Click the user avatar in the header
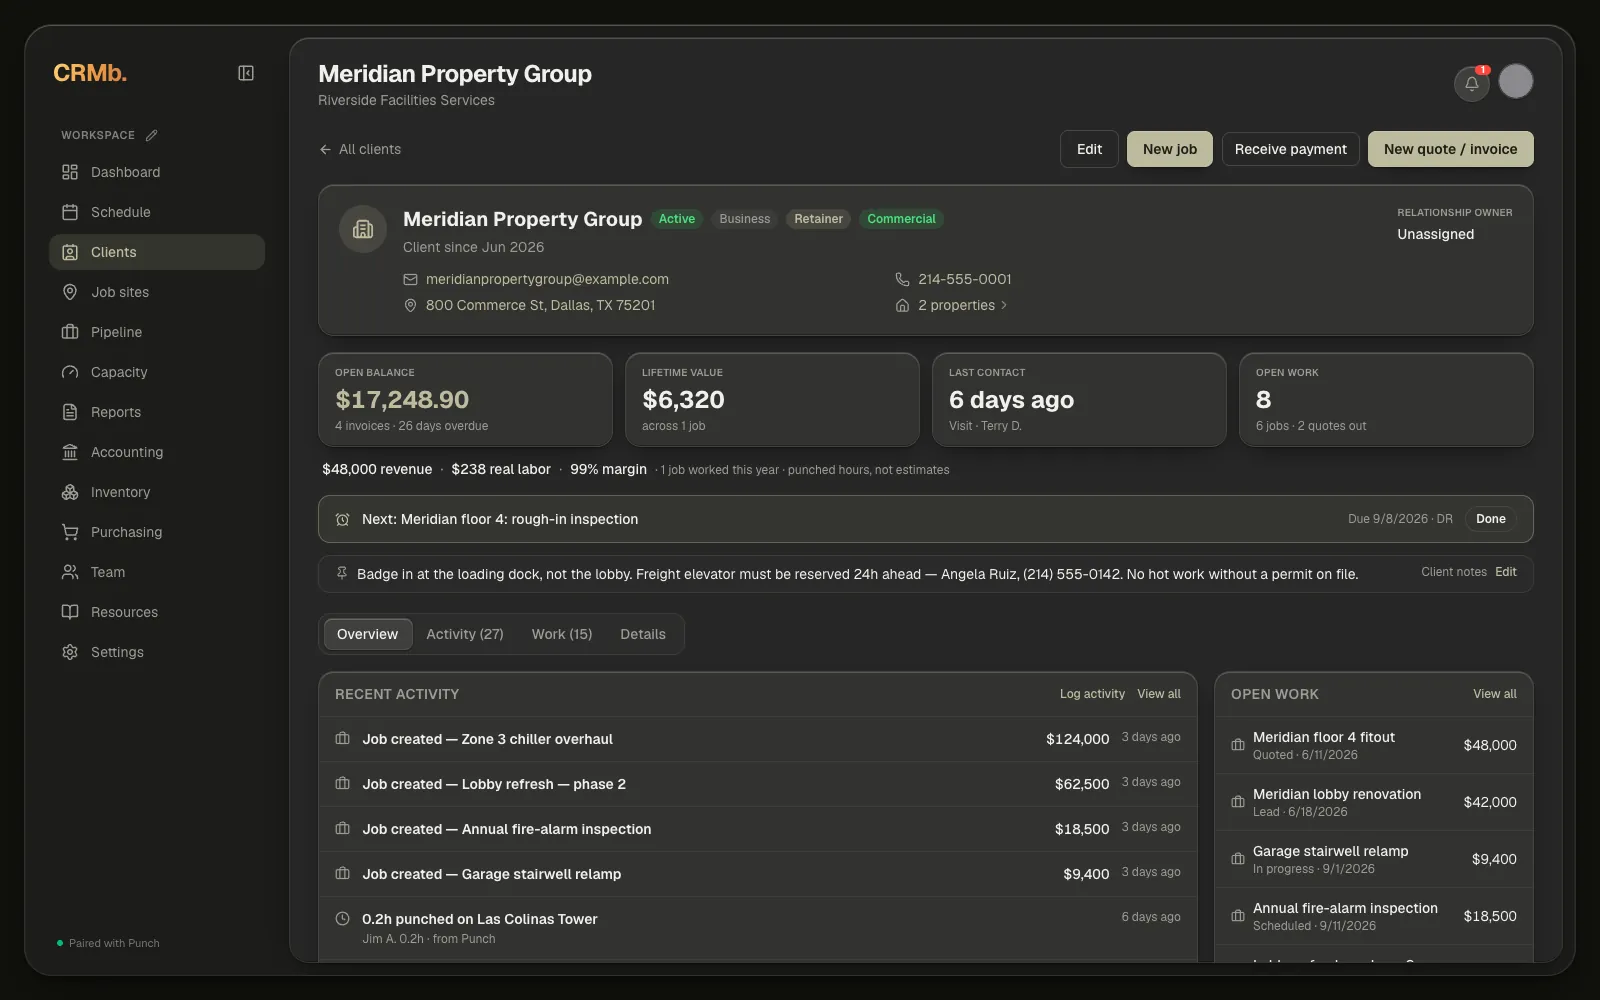The width and height of the screenshot is (1600, 1000). click(x=1516, y=81)
